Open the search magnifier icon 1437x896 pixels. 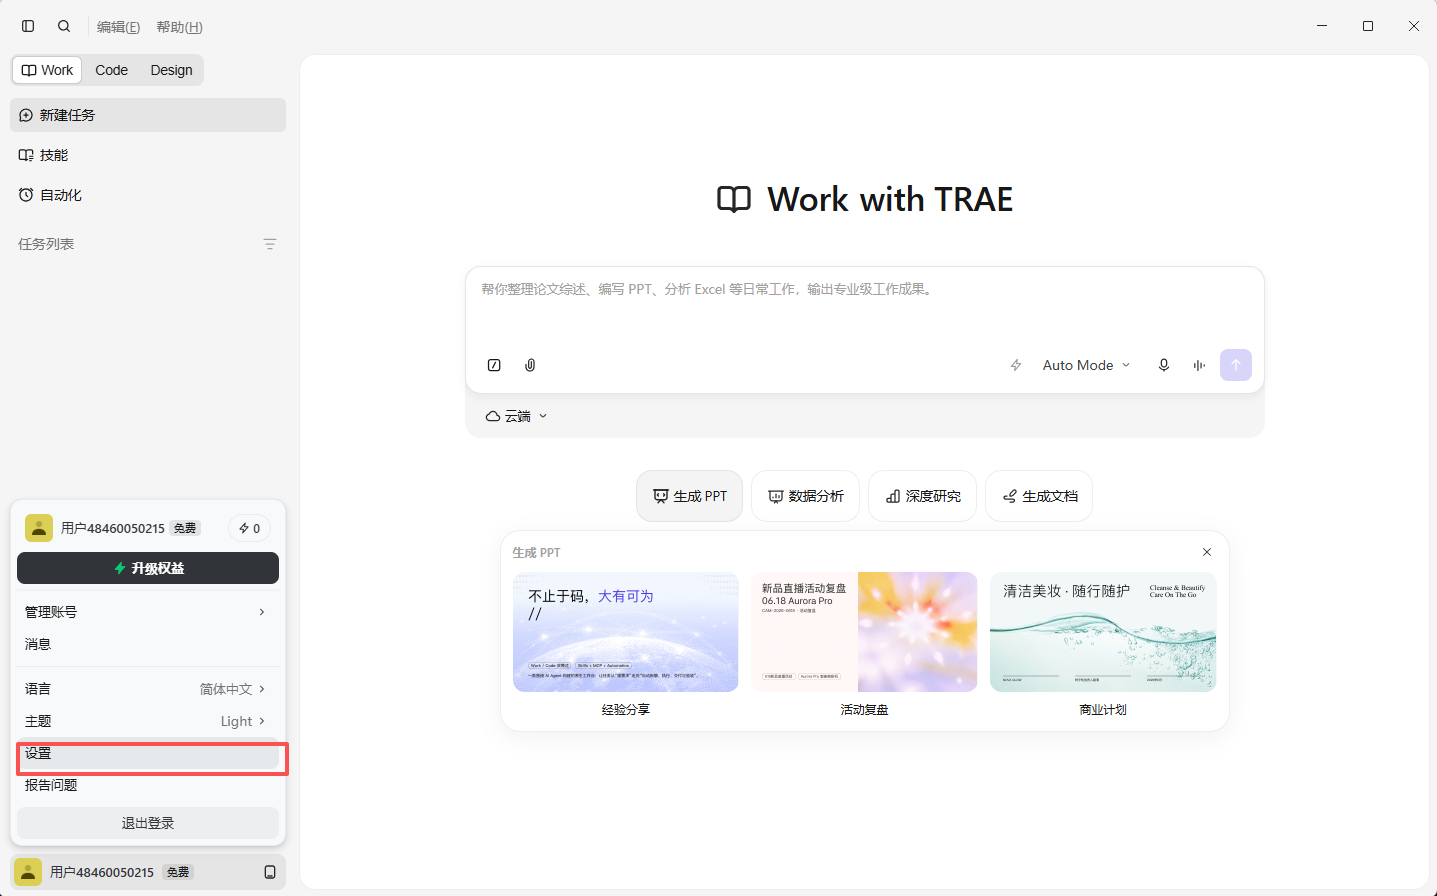pyautogui.click(x=64, y=26)
